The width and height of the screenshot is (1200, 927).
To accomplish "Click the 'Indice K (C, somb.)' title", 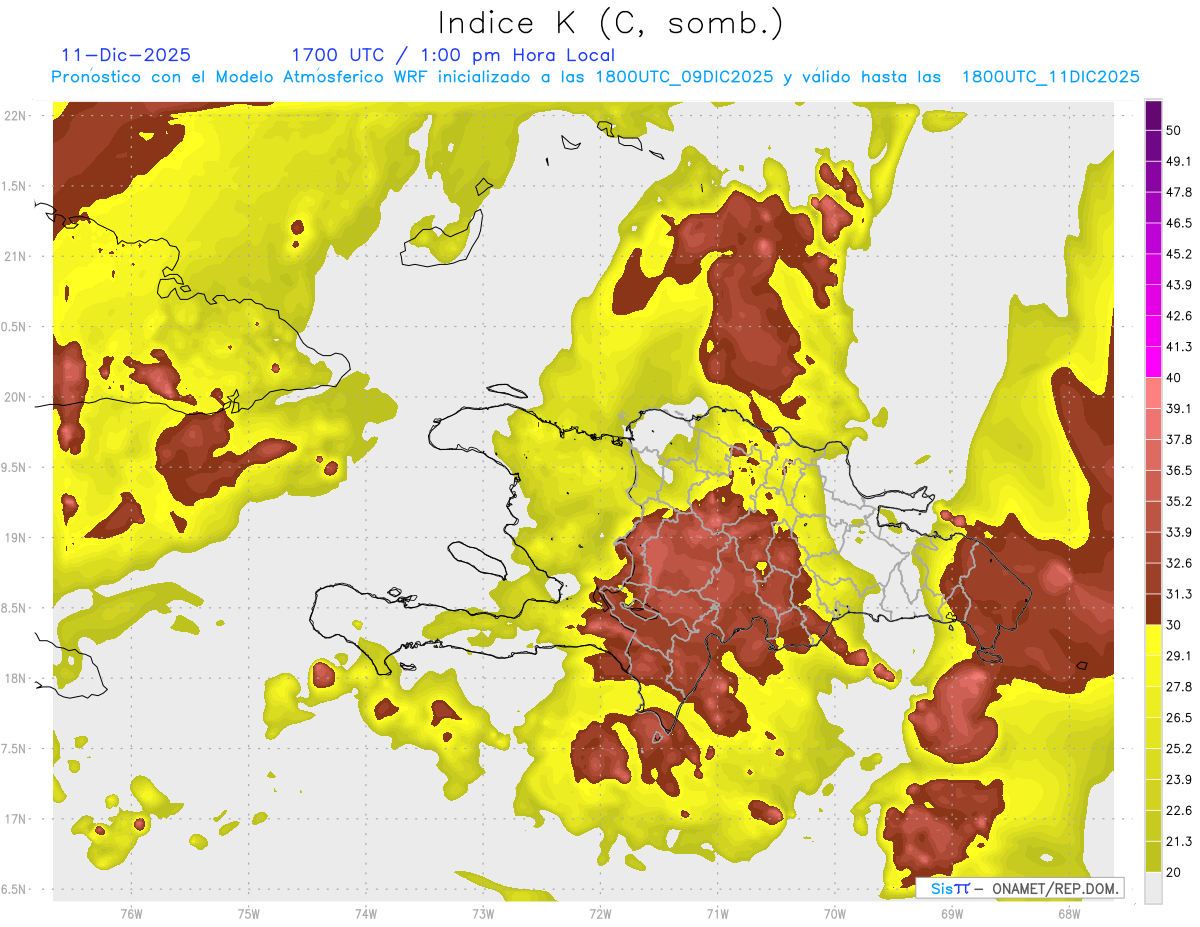I will pyautogui.click(x=611, y=23).
